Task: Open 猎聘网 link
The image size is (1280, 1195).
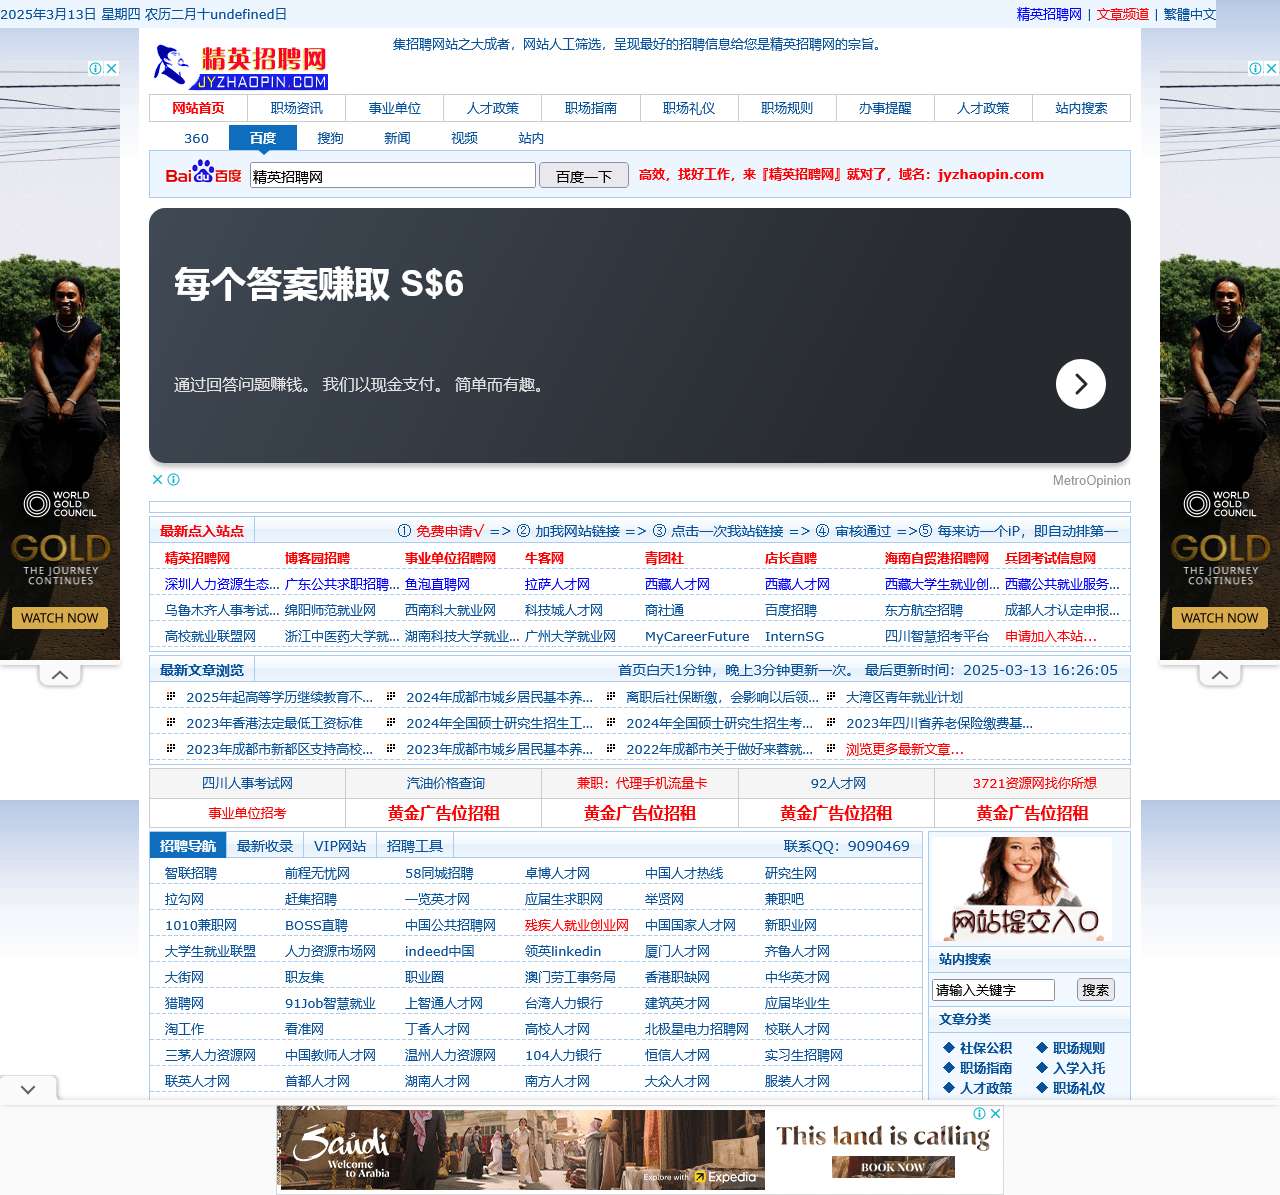Action: tap(184, 1003)
